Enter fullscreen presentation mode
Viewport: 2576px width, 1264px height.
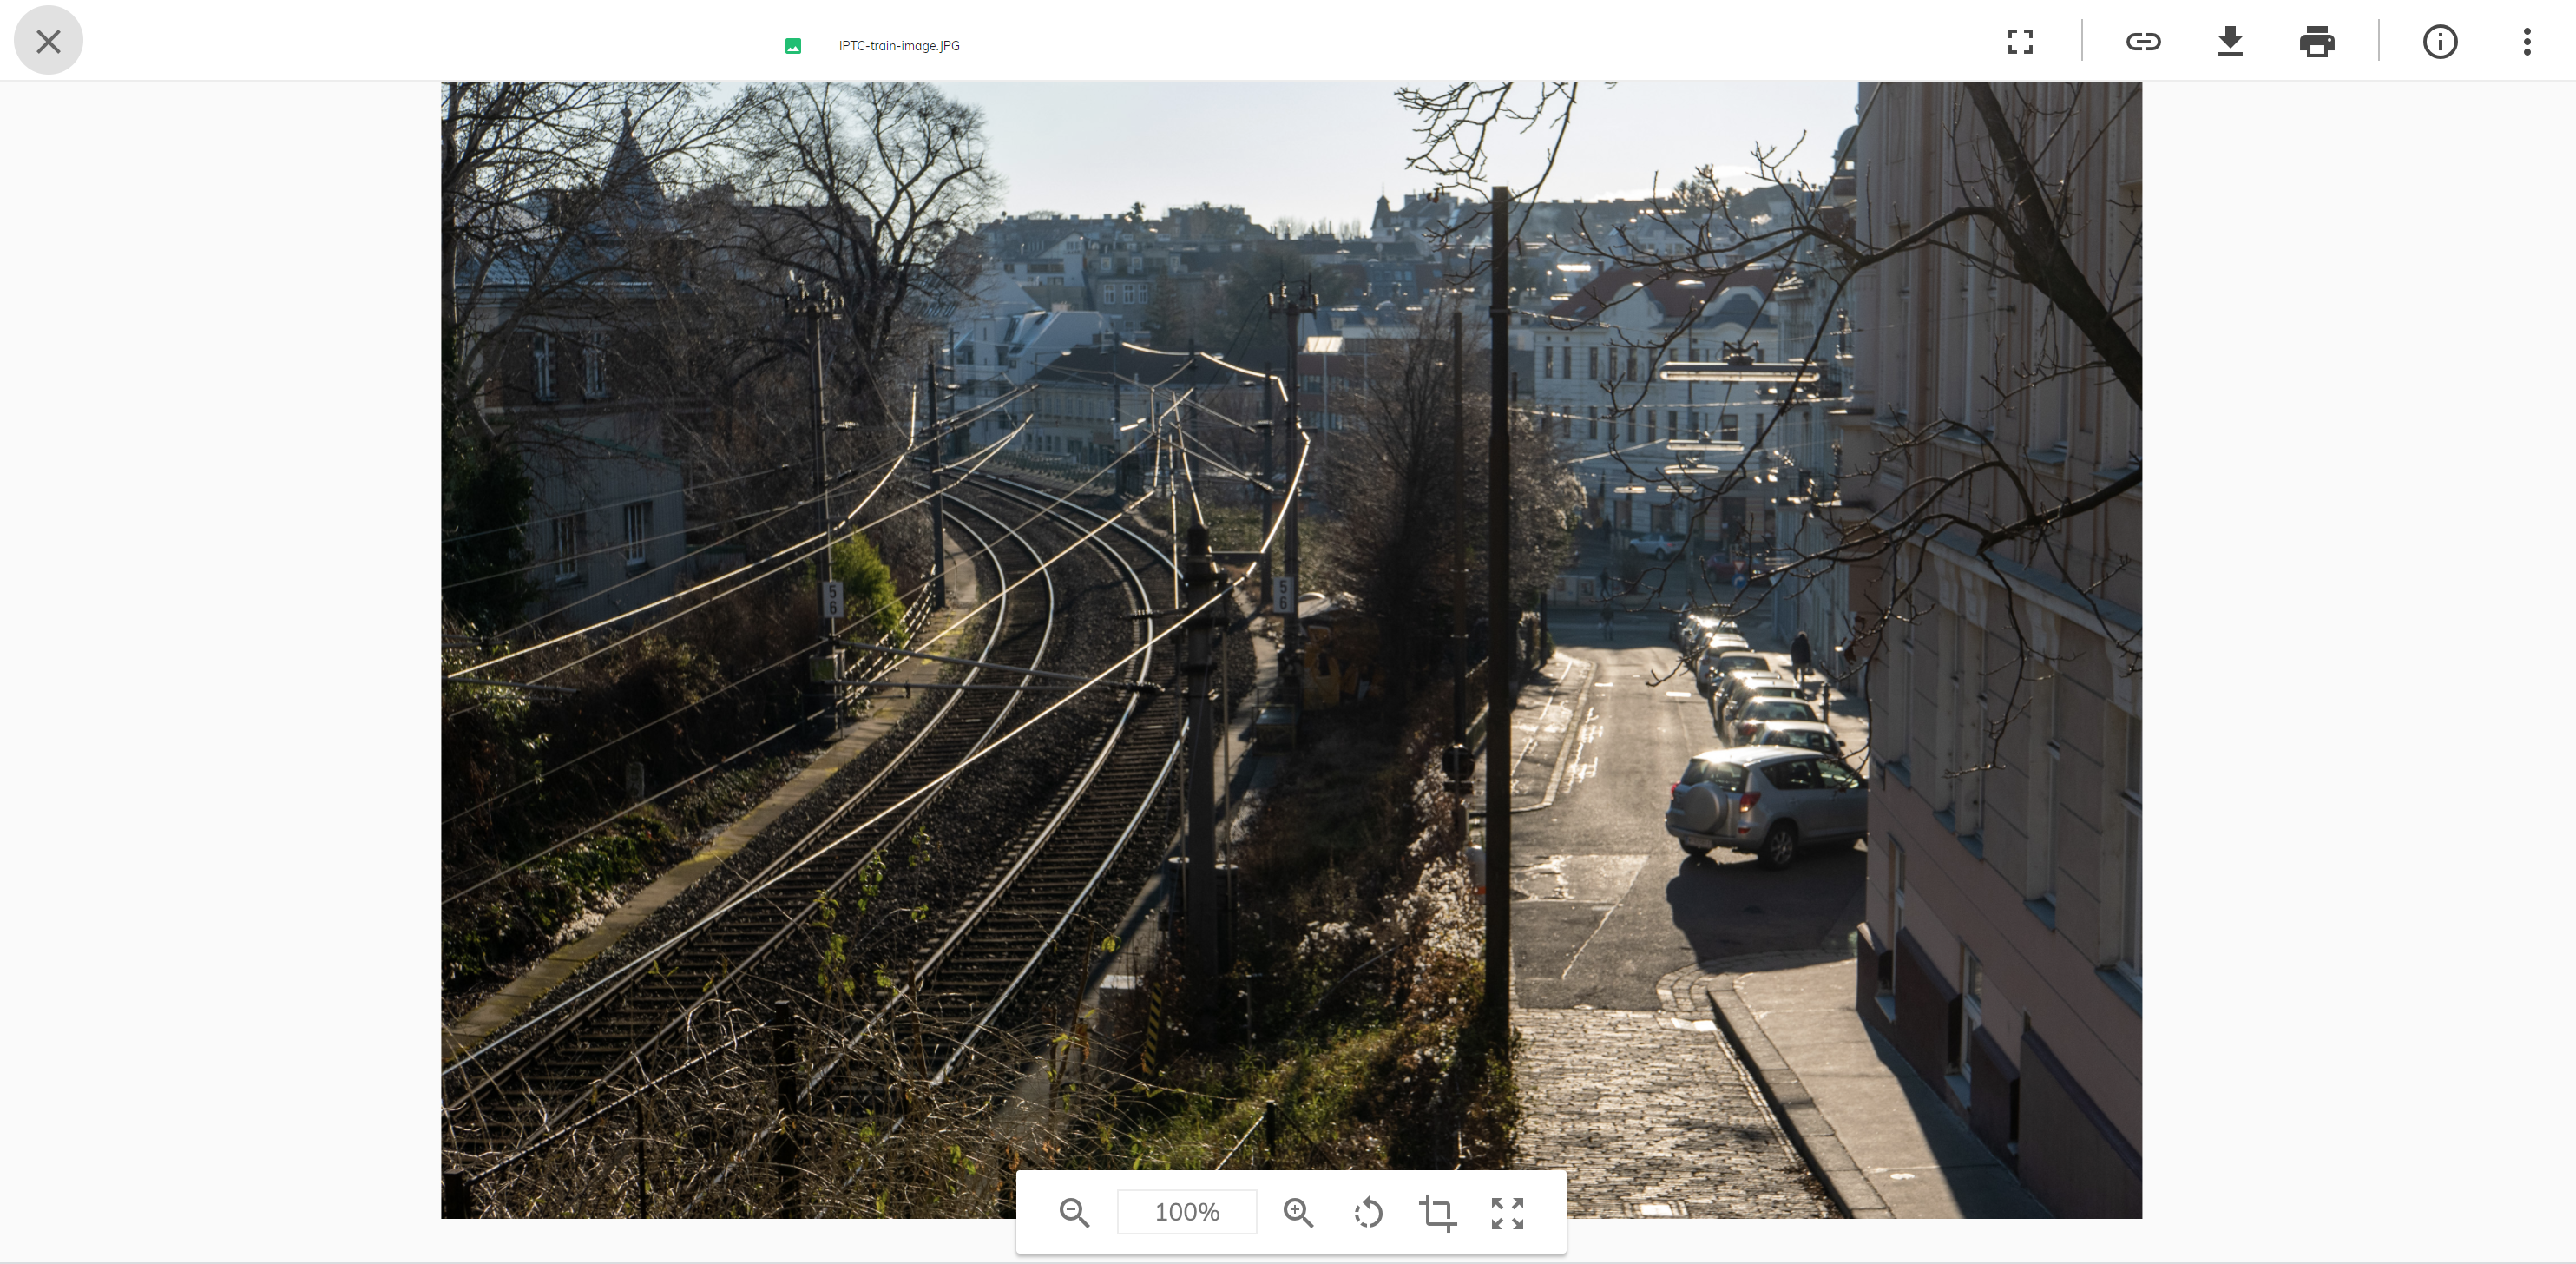(2019, 42)
